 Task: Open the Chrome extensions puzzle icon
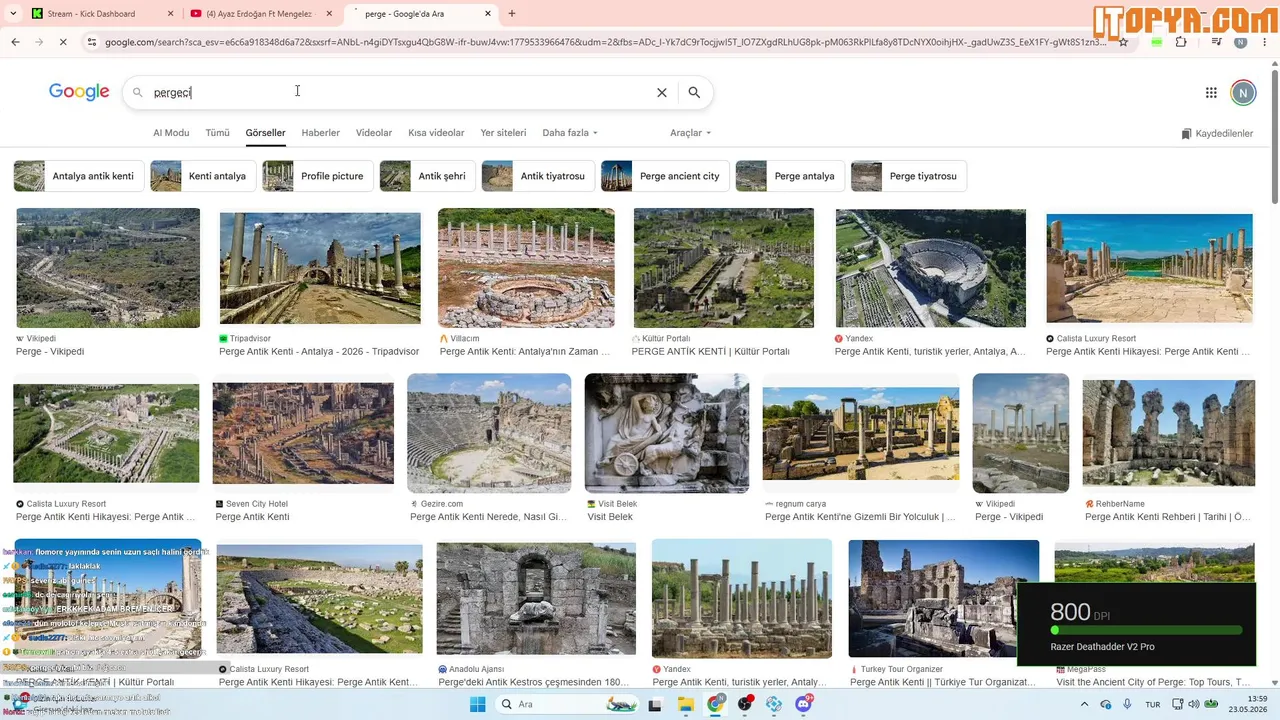point(1181,42)
